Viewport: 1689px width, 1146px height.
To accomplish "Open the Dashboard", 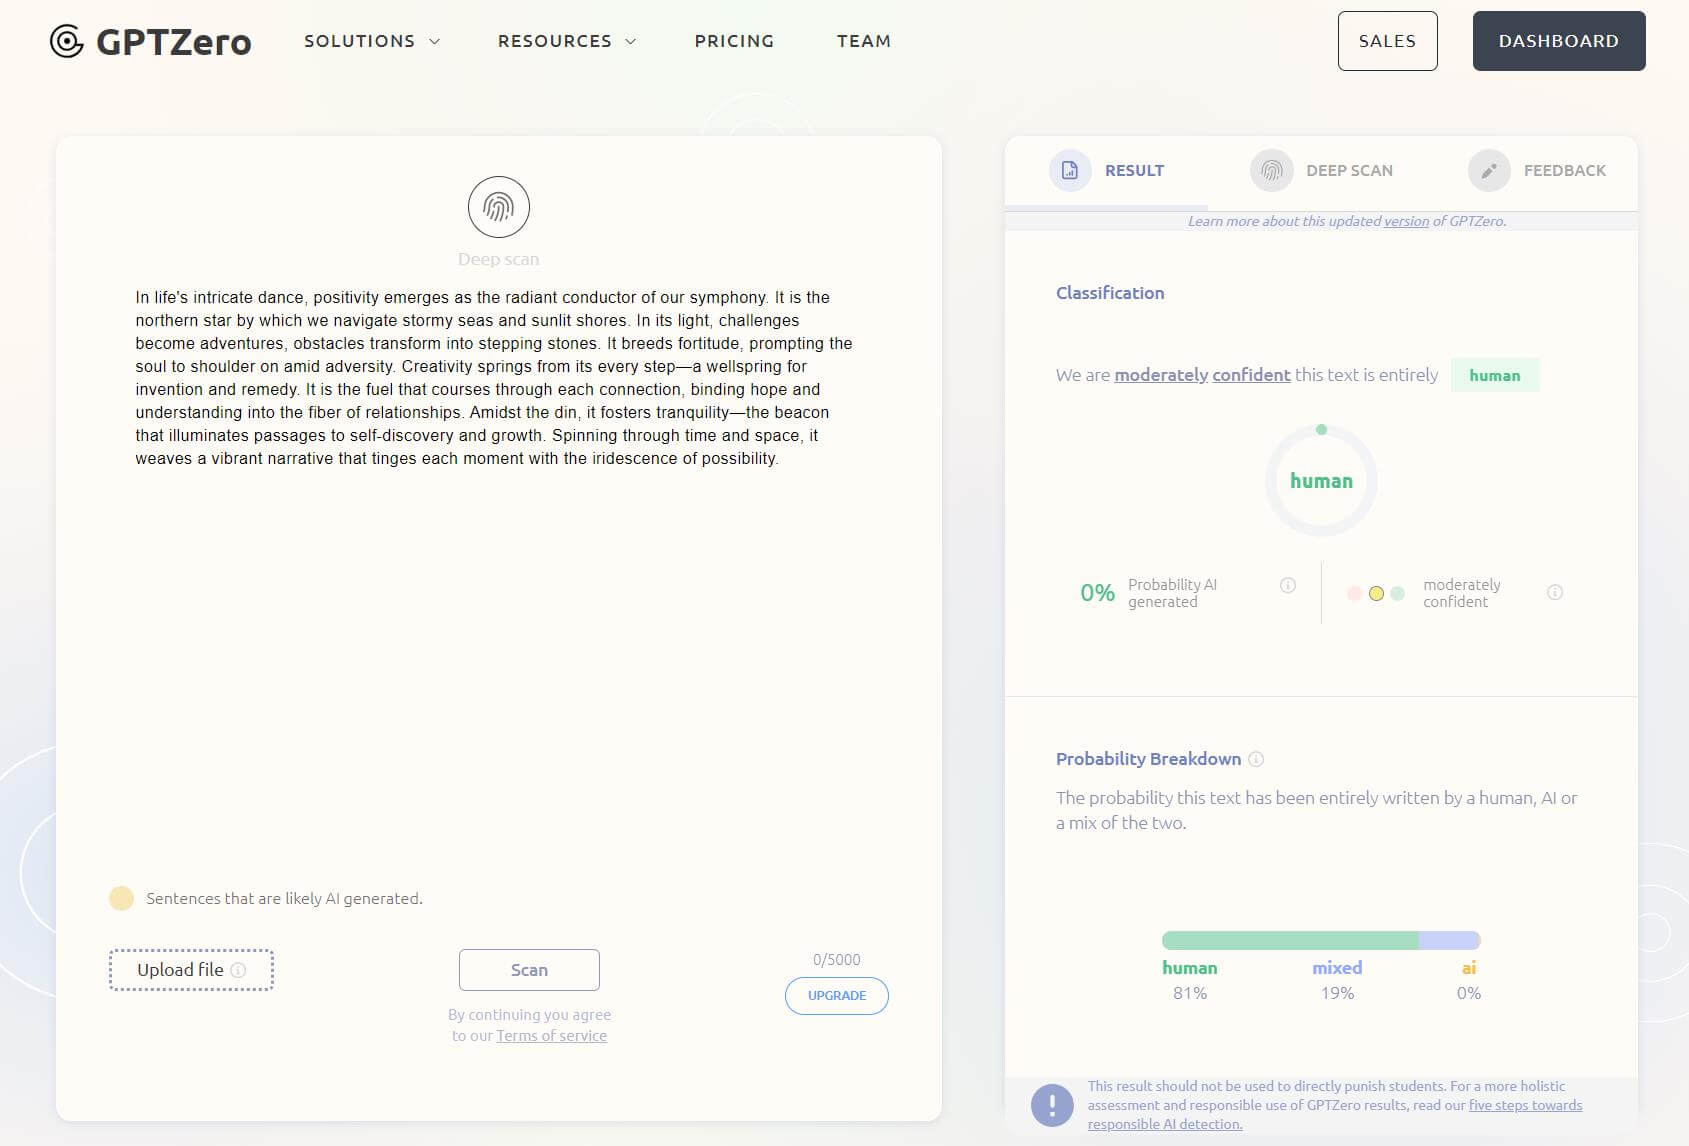I will 1558,41.
